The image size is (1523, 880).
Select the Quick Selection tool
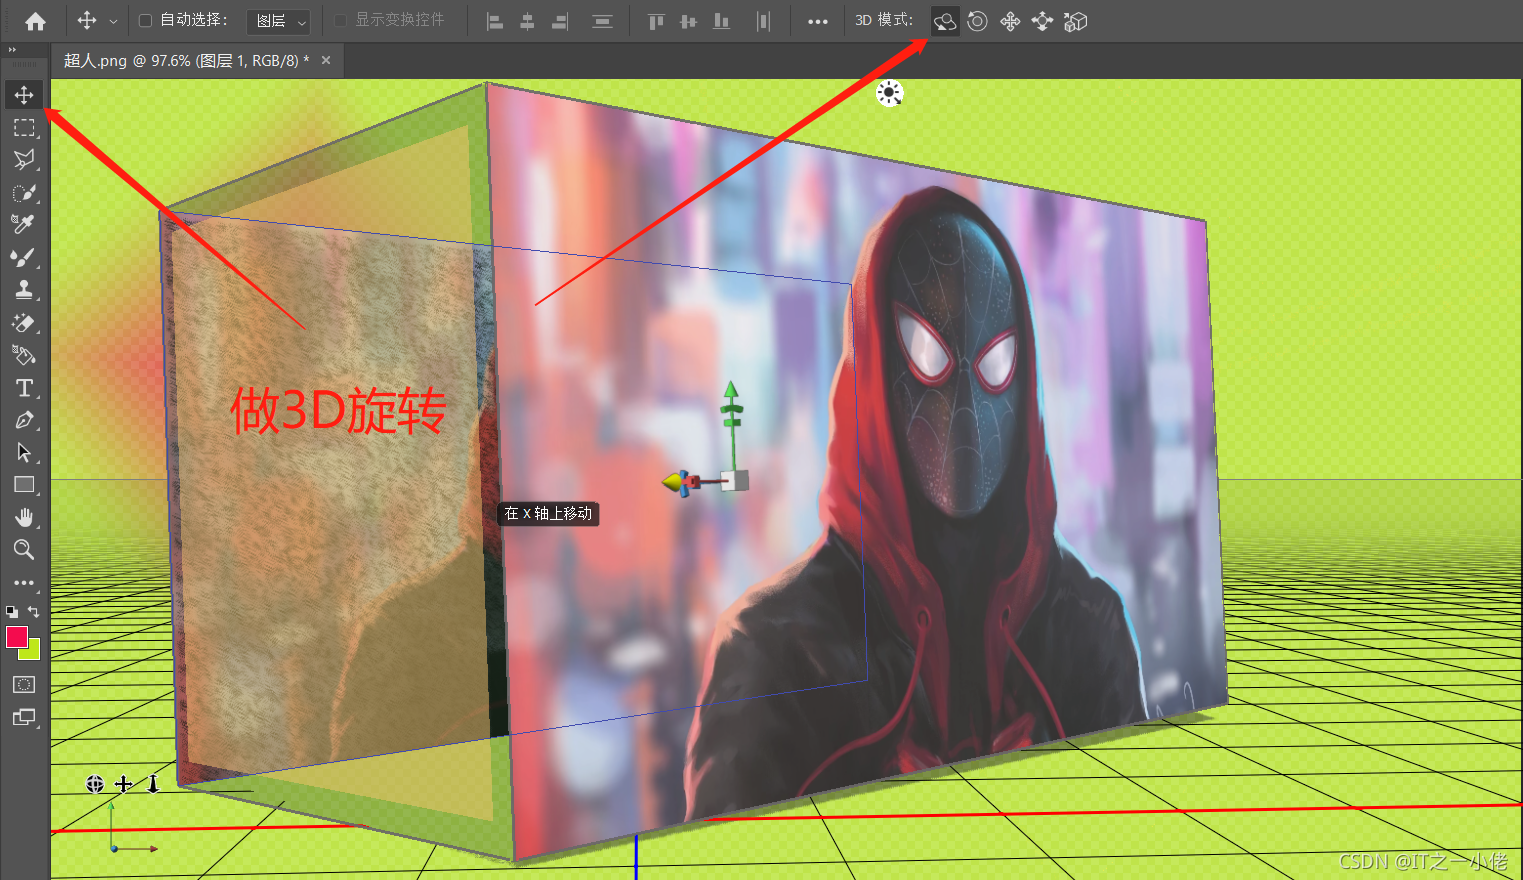(x=24, y=192)
